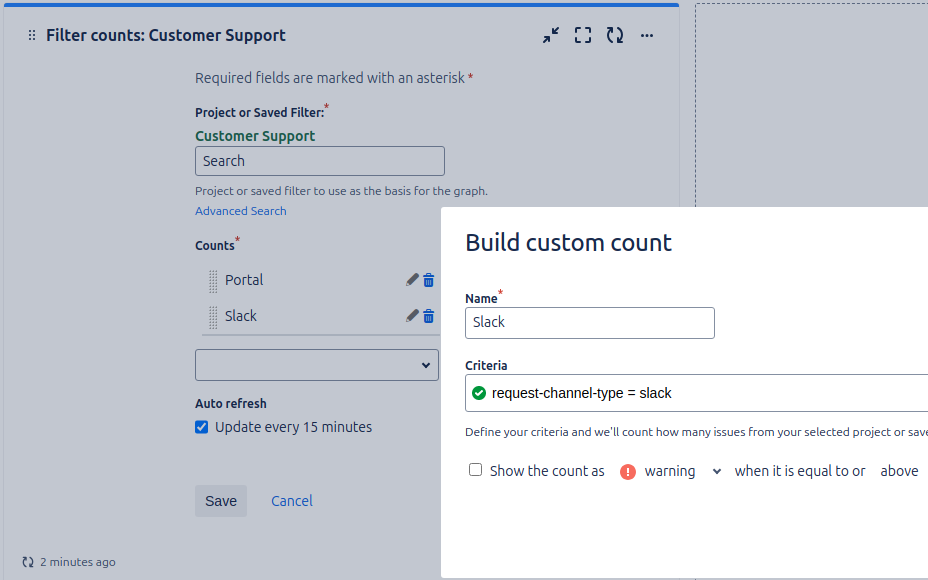This screenshot has height=580, width=928.
Task: Click the Save button
Action: click(x=221, y=501)
